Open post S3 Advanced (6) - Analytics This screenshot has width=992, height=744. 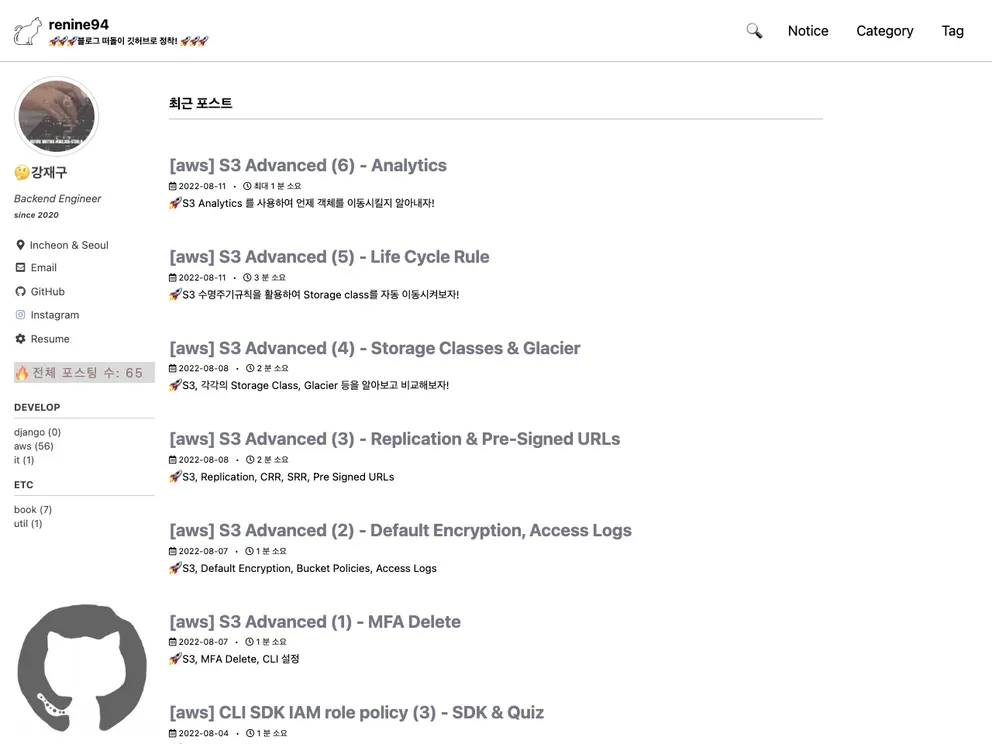[x=308, y=166]
